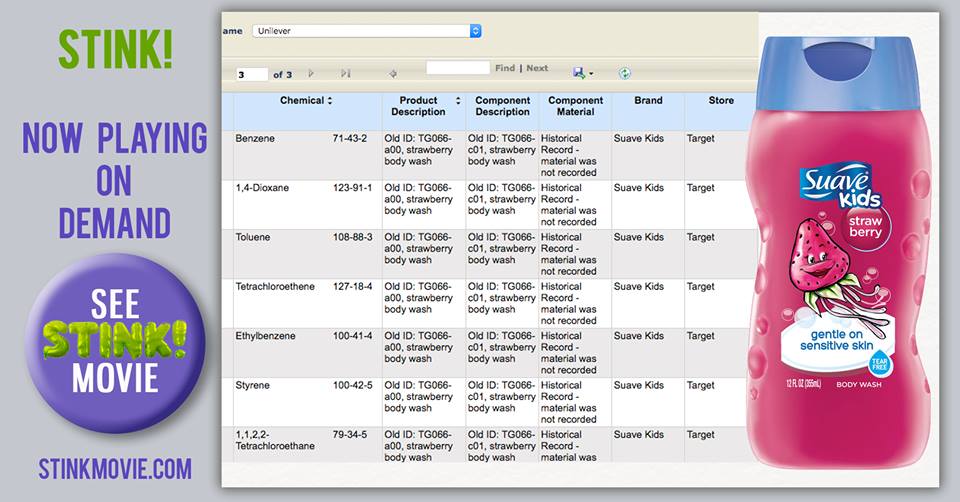The image size is (960, 502).
Task: Click the Next link in the toolbar
Action: (x=537, y=68)
